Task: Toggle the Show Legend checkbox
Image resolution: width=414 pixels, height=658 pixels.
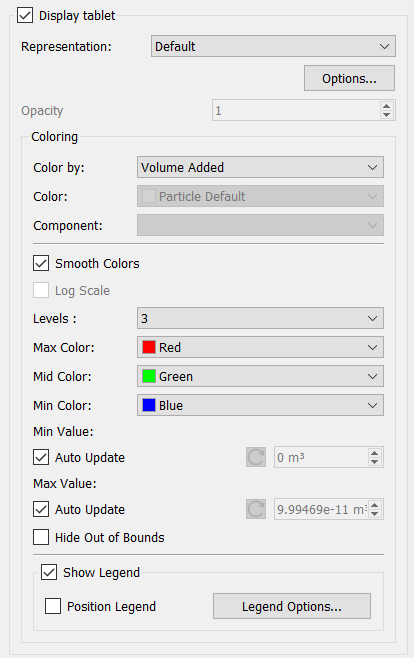Action: tap(49, 572)
